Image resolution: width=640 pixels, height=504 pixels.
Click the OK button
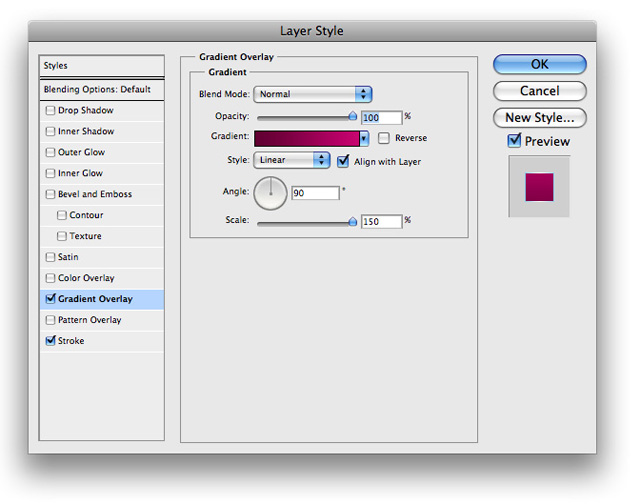click(540, 64)
